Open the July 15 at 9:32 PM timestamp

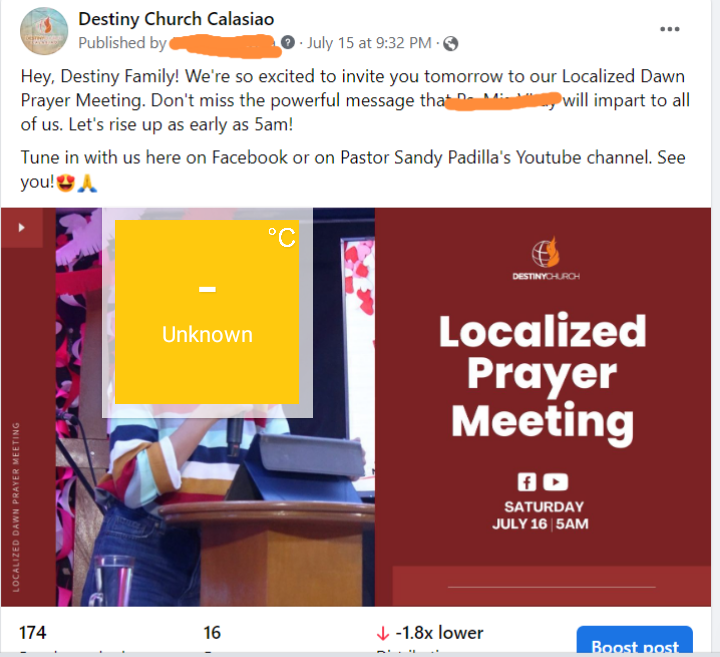369,43
